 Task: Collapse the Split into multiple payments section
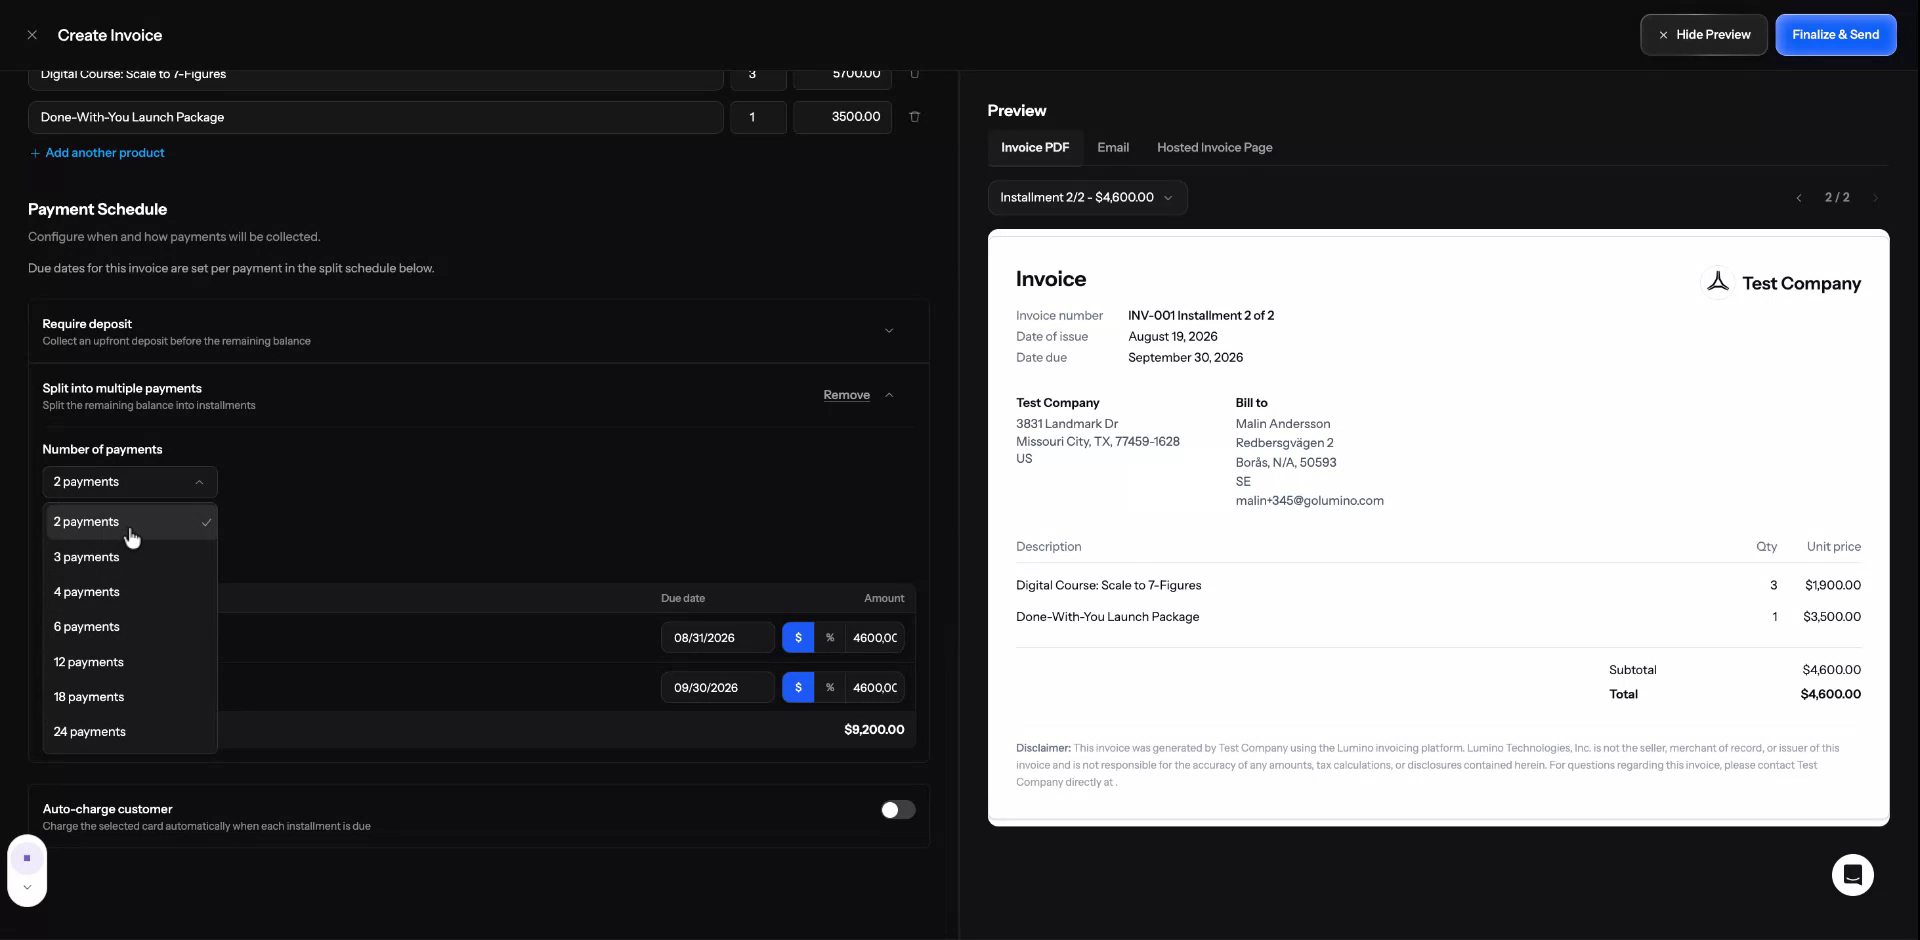(889, 395)
